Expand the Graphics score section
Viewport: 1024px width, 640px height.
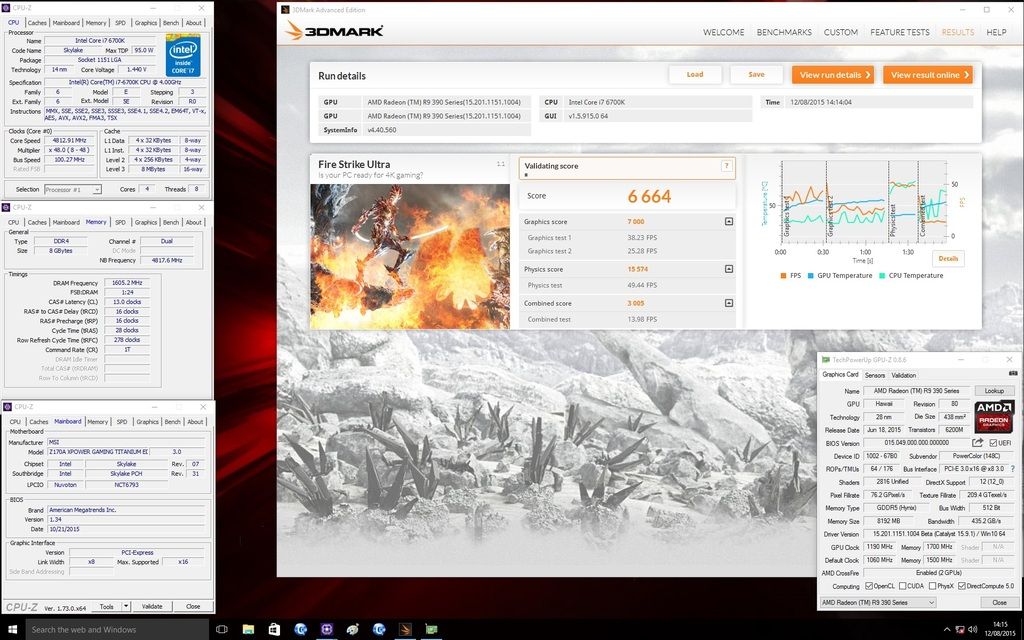click(729, 221)
